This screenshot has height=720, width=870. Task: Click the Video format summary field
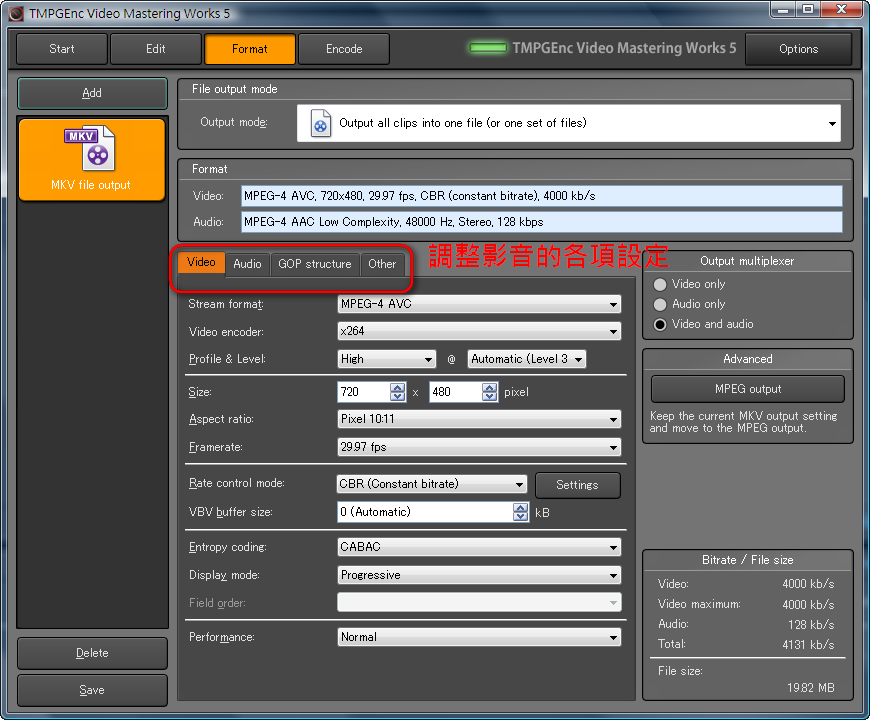pos(542,196)
